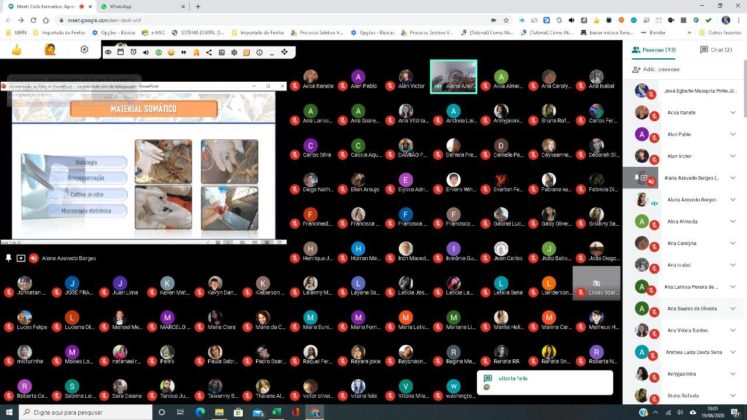
Task: Click the browser home button
Action: coord(46,20)
